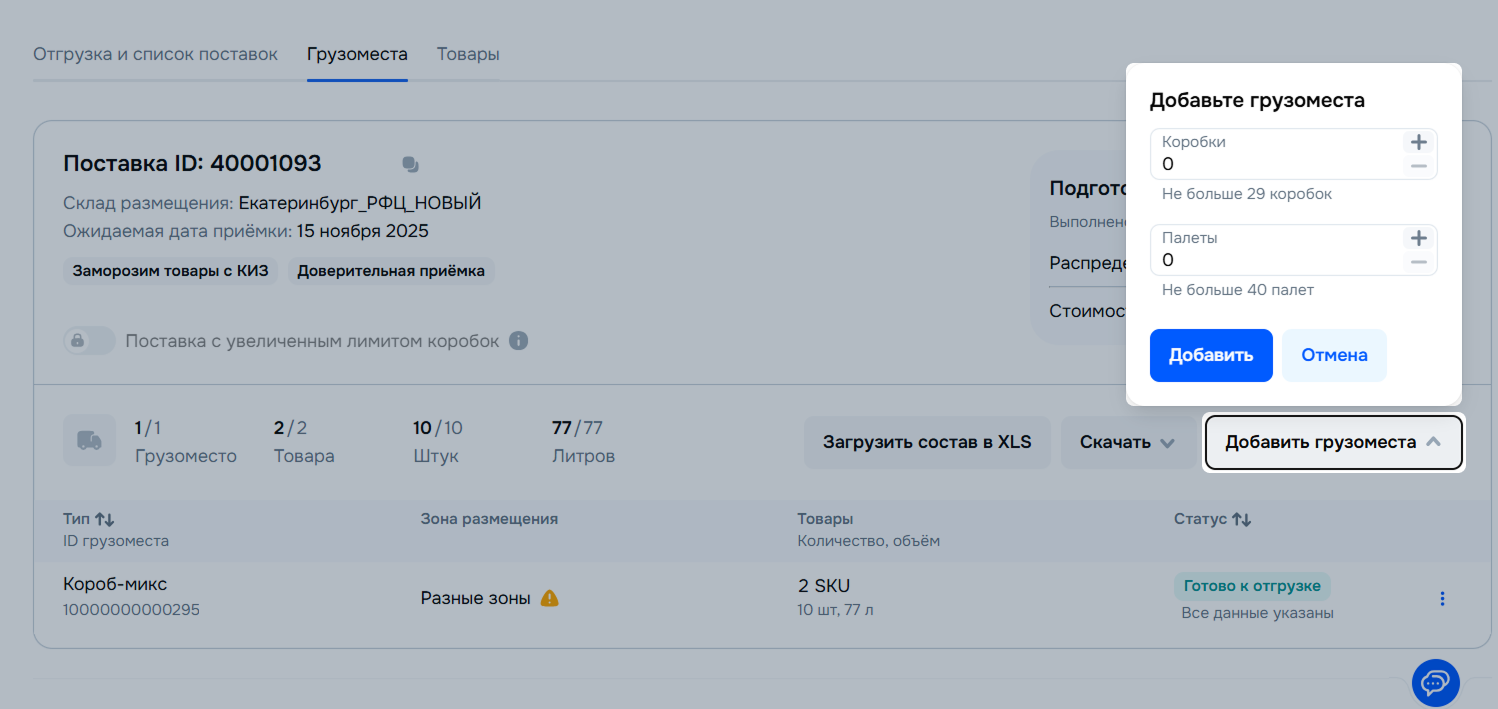Decrease Палеты count with minus
The height and width of the screenshot is (709, 1498).
point(1418,262)
